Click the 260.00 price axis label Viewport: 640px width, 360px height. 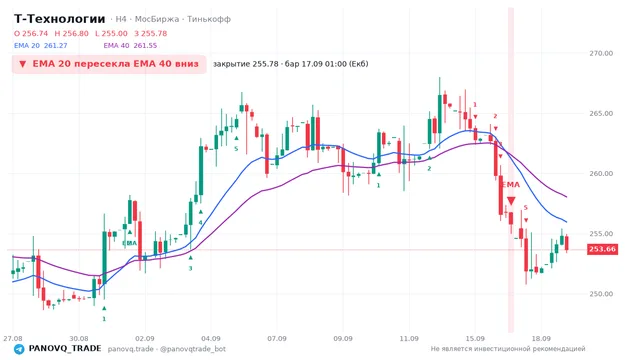click(x=601, y=173)
